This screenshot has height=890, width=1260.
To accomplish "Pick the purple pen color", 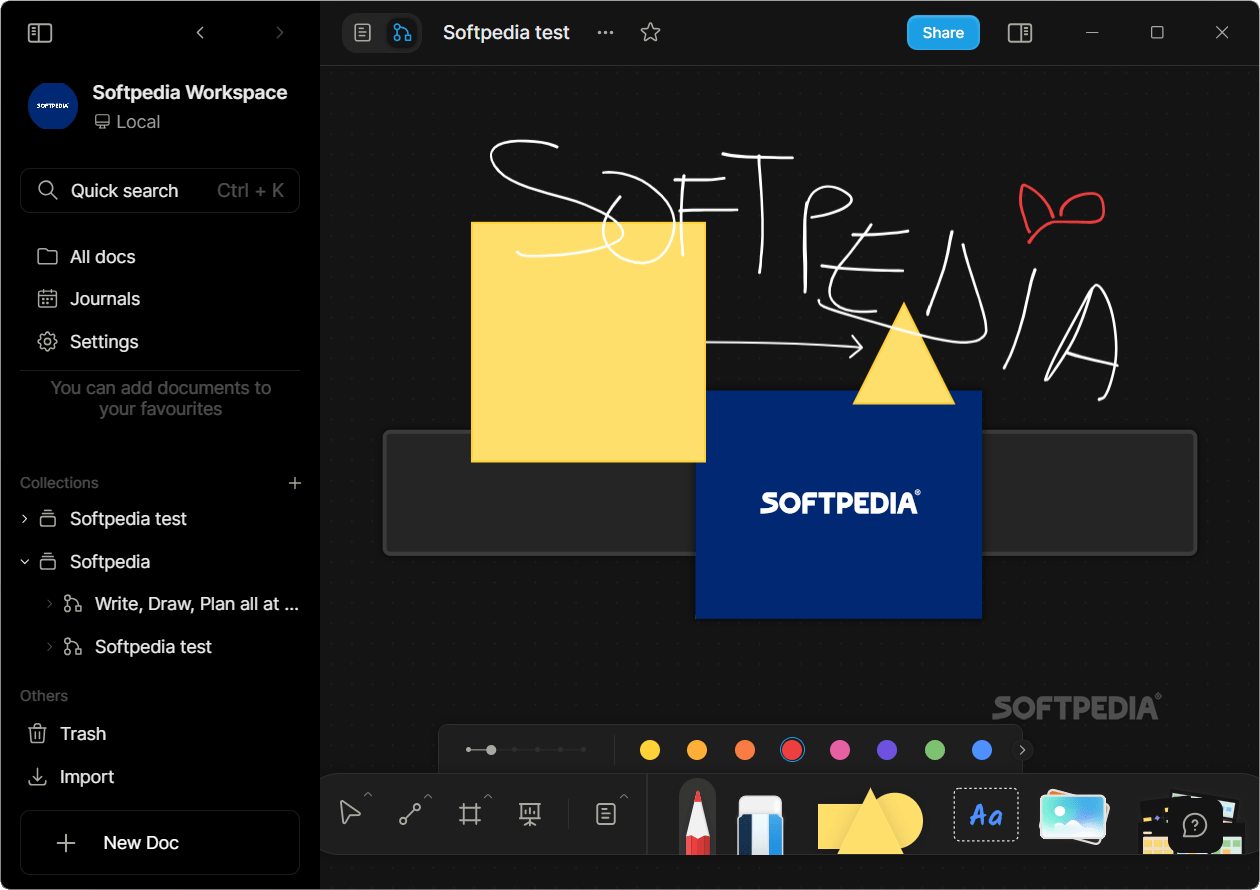I will pos(887,750).
